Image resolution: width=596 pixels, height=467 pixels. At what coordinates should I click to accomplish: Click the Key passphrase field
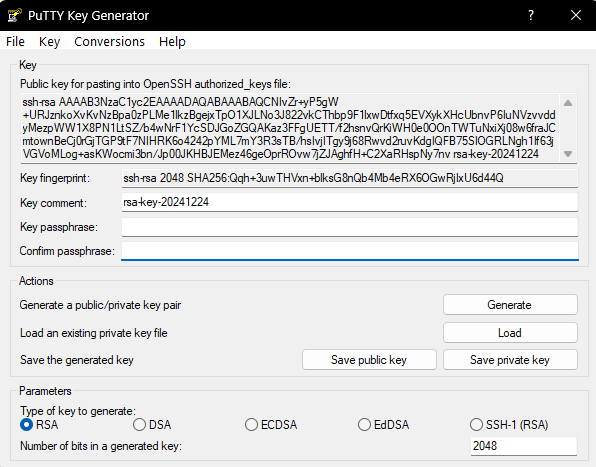[350, 227]
